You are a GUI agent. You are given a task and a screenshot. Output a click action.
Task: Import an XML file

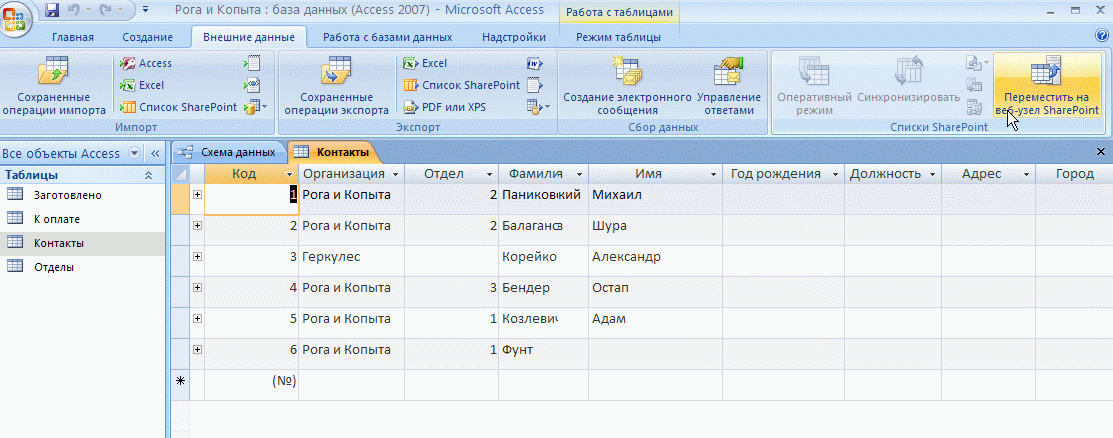coord(253,85)
